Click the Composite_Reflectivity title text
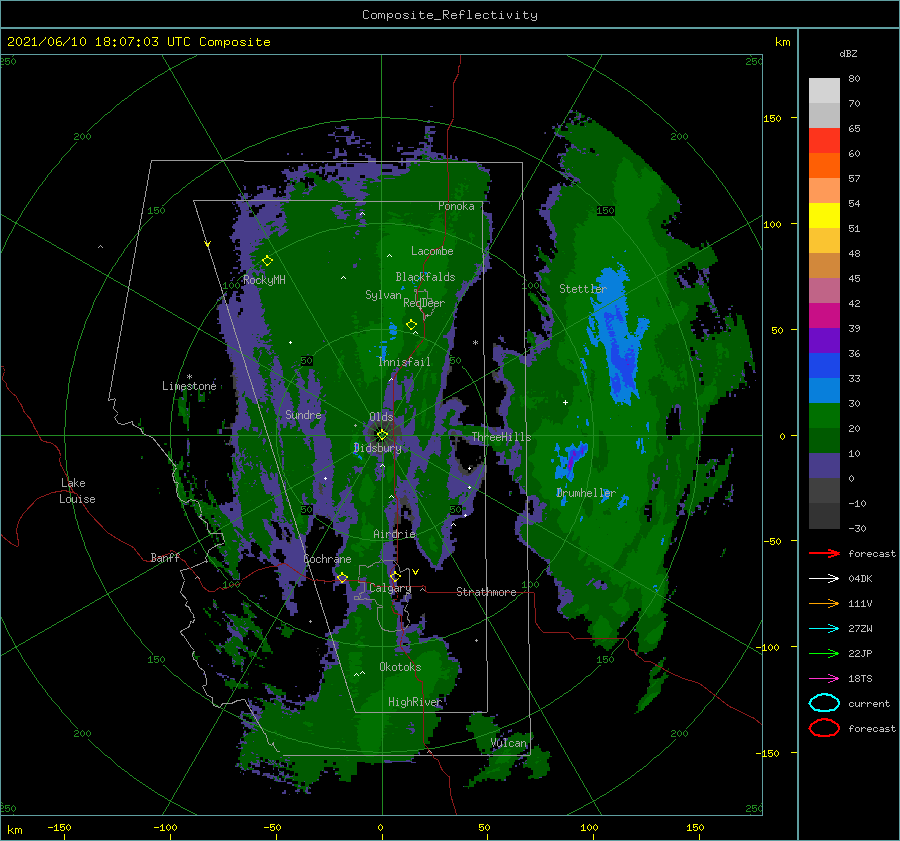Screen dimensions: 900x841 pos(449,15)
